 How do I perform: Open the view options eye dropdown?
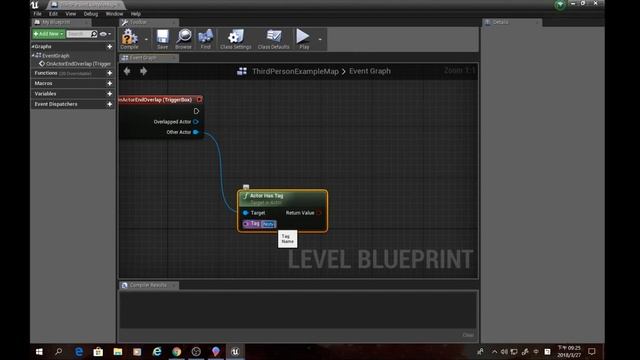tap(105, 34)
